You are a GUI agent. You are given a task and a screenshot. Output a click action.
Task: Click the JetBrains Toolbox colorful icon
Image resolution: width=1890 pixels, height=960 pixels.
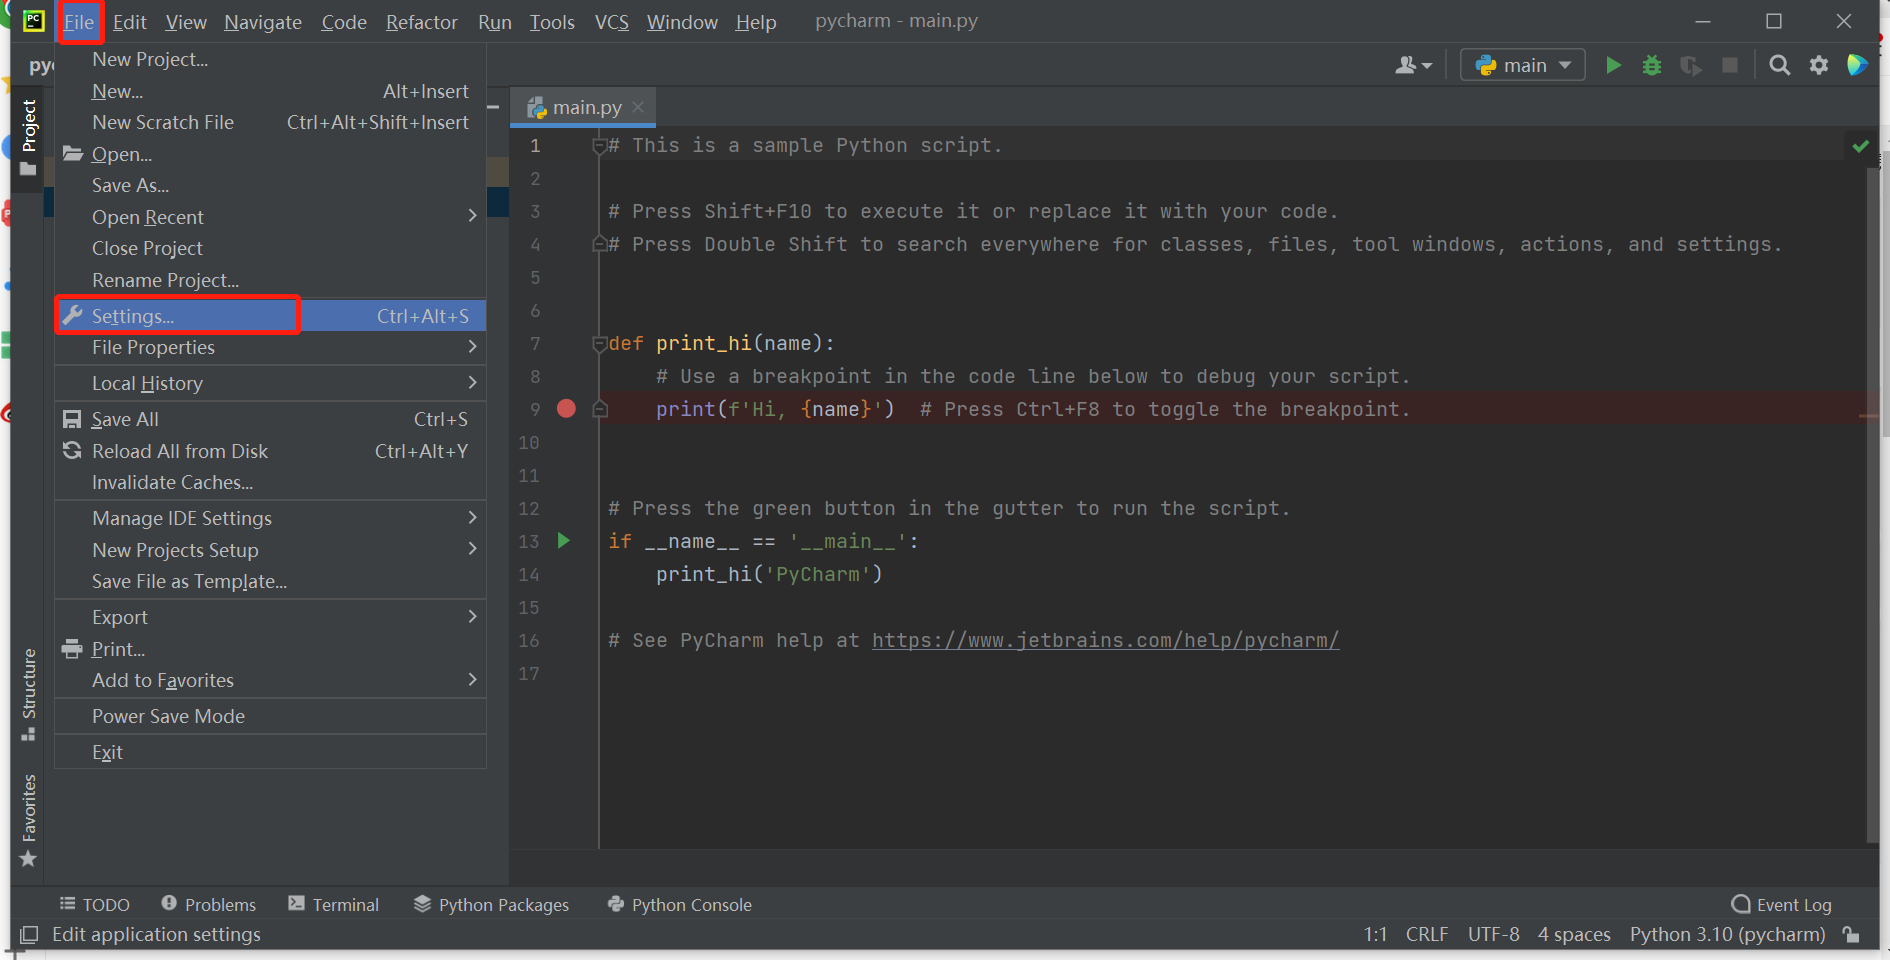(1857, 65)
